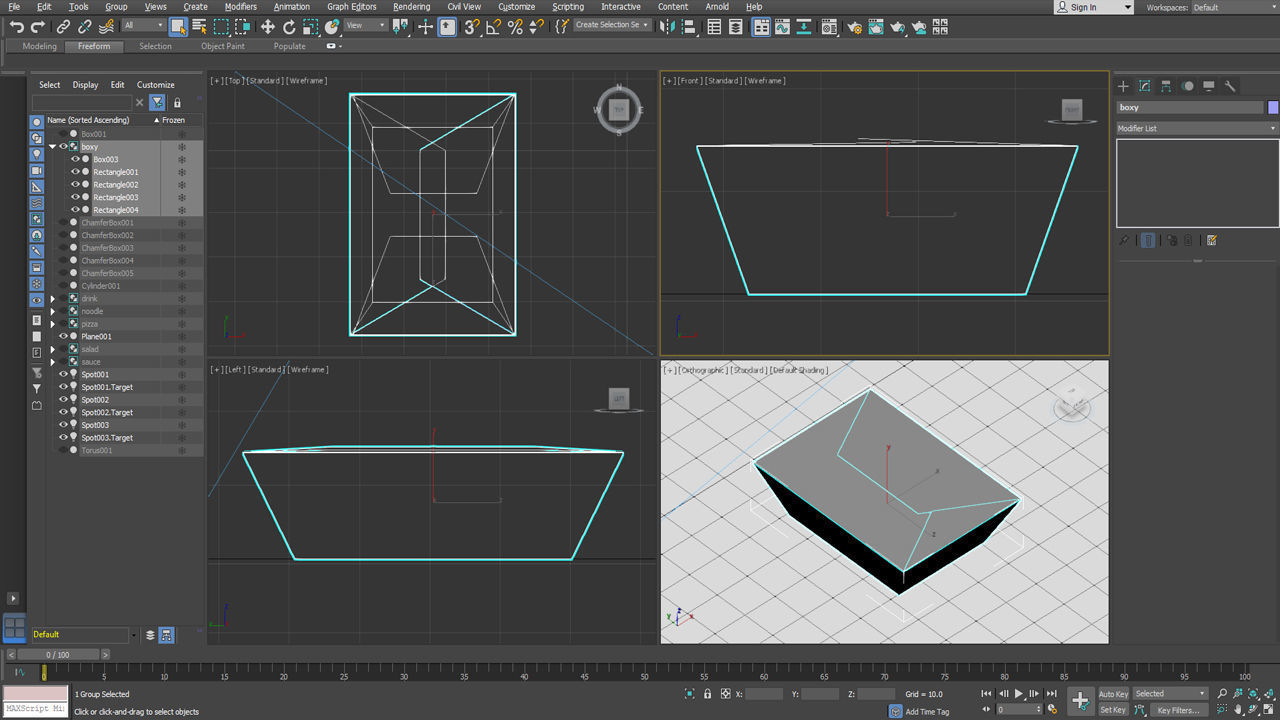Open Create Selection Set dropdown
Image resolution: width=1280 pixels, height=720 pixels.
point(613,25)
